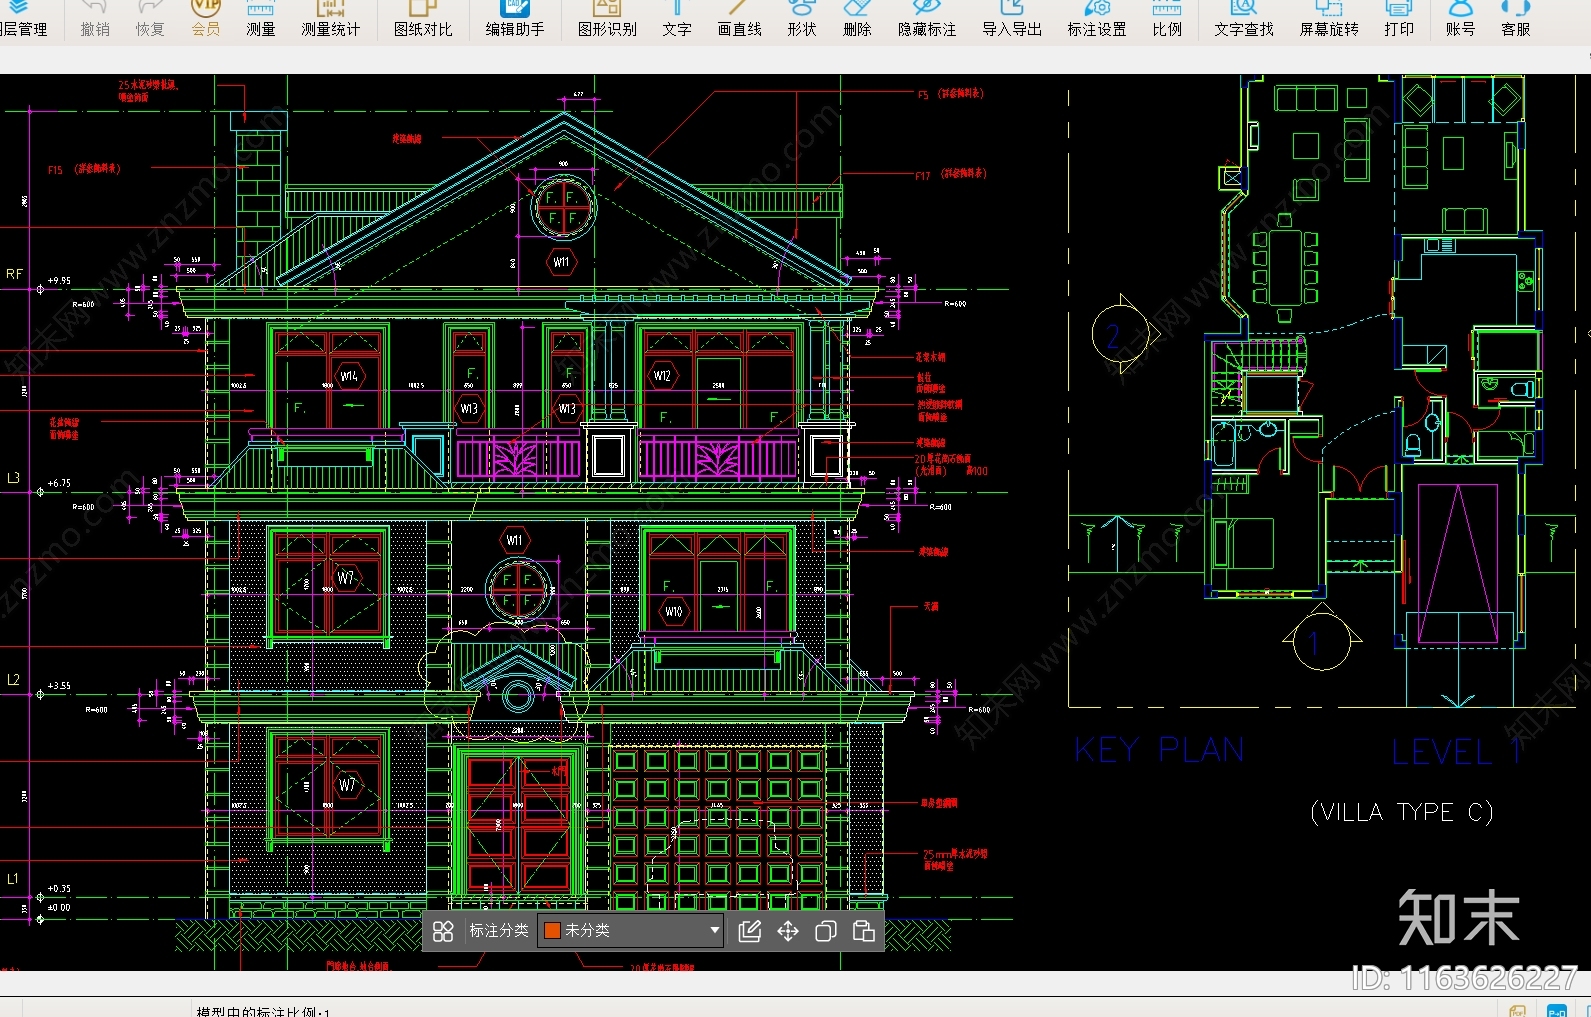
Task: Click the orange 未分类 color swatch
Action: [x=552, y=931]
